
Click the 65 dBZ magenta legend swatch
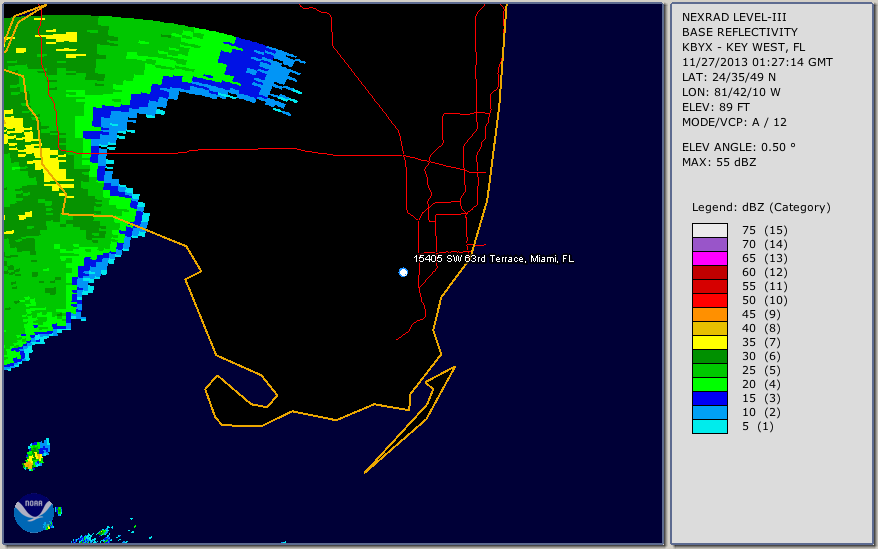pyautogui.click(x=709, y=258)
